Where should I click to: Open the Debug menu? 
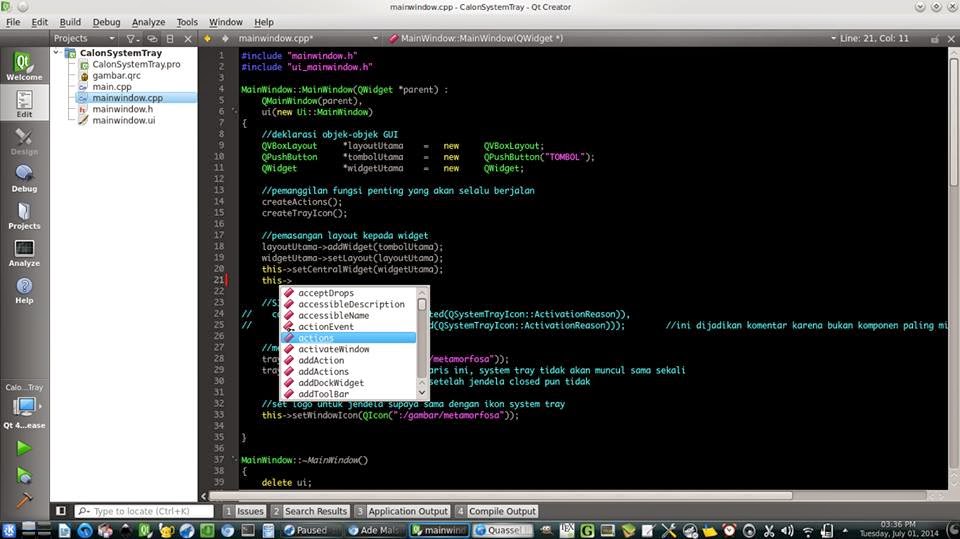(106, 22)
